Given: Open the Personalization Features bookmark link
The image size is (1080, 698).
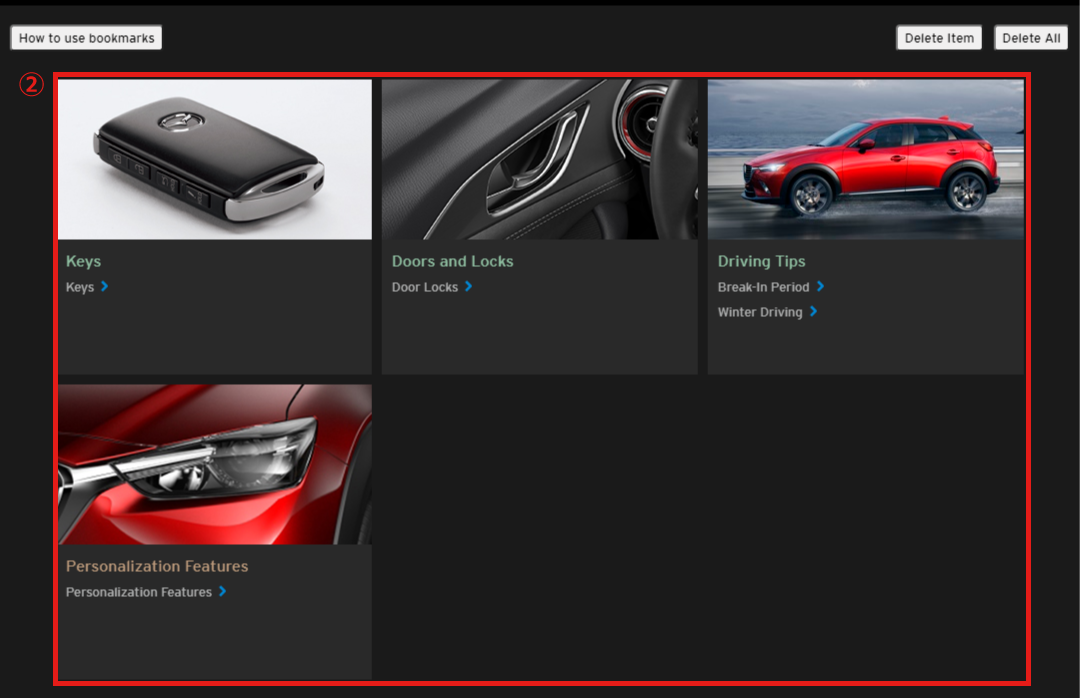Looking at the screenshot, I should coord(138,592).
